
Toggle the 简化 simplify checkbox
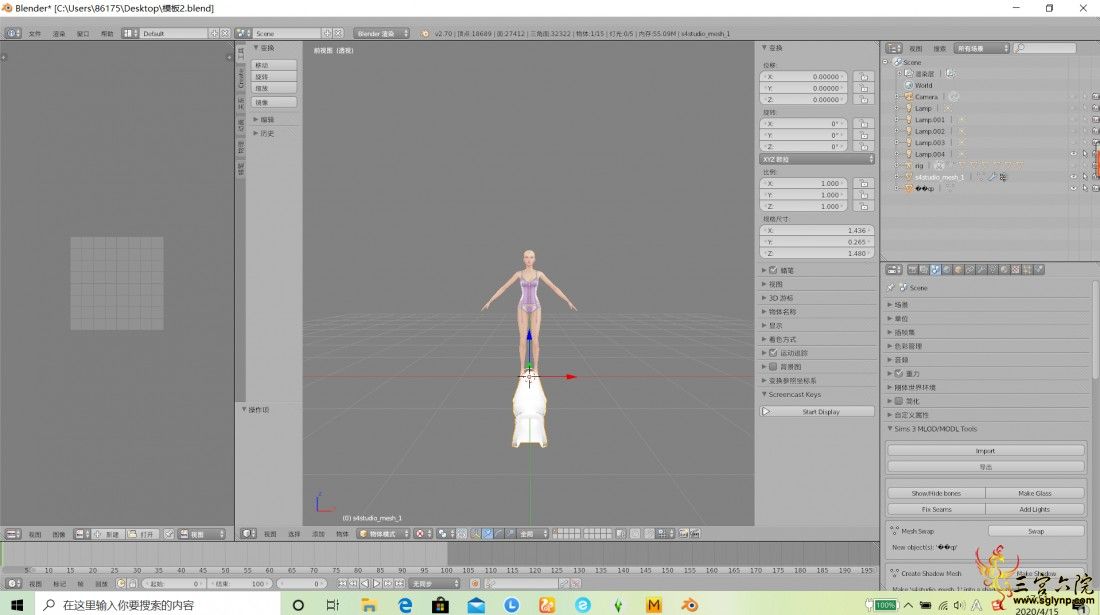coord(899,401)
